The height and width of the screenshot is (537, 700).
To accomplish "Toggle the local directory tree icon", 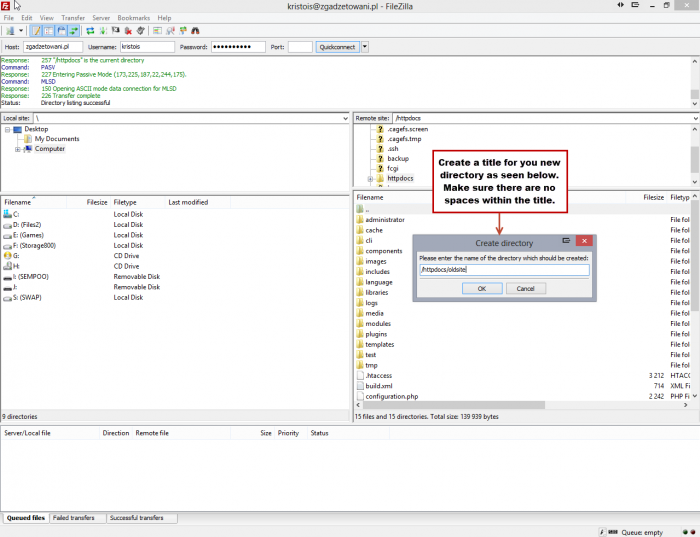I will 48,31.
